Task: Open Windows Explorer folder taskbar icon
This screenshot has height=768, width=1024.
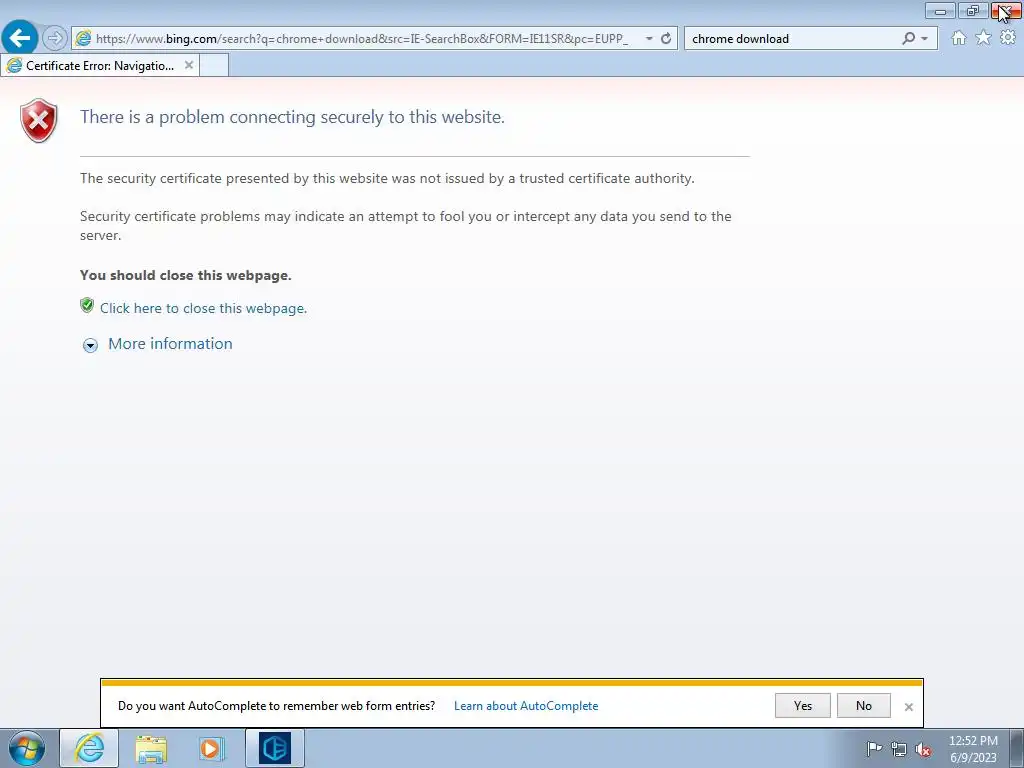Action: (x=151, y=748)
